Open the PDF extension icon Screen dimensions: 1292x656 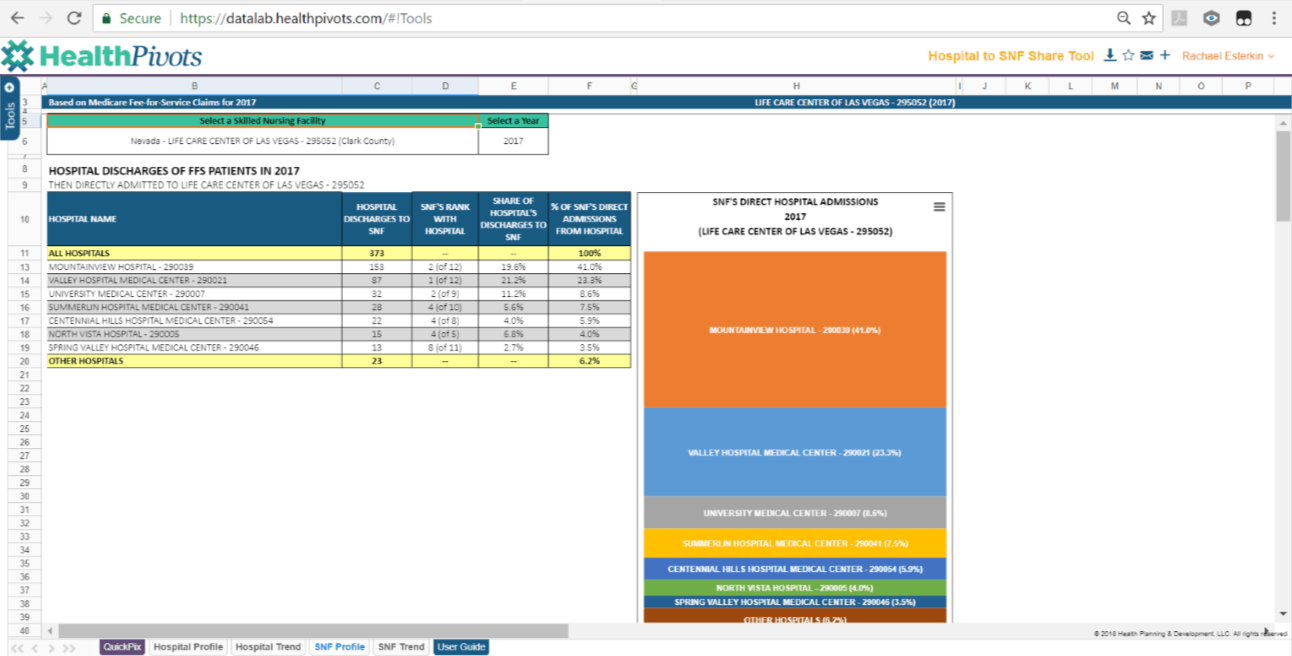[1181, 18]
